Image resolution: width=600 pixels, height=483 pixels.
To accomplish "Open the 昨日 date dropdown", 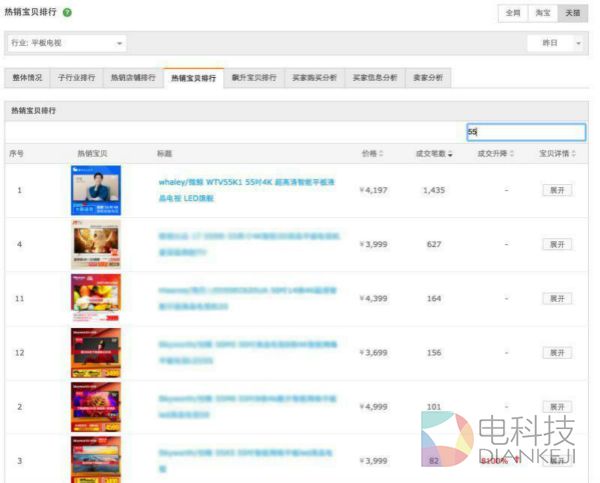I will pyautogui.click(x=556, y=43).
